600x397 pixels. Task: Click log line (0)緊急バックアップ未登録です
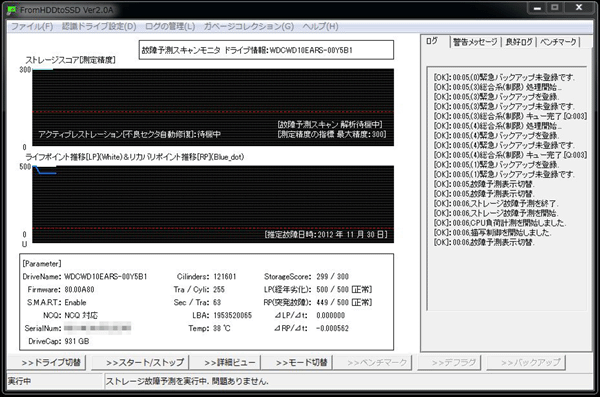[x=504, y=77]
